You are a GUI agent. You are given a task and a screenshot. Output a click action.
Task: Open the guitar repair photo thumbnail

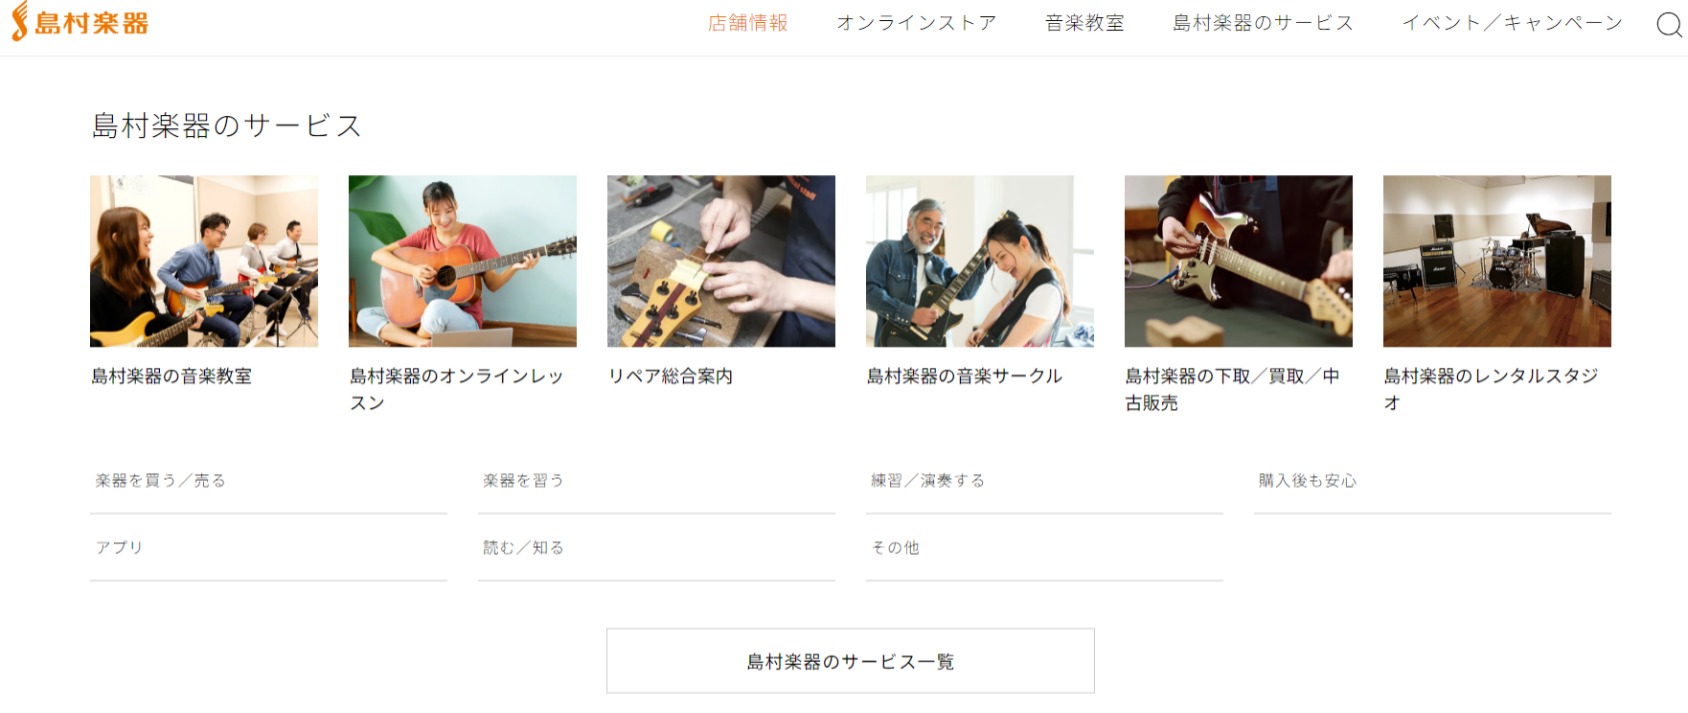(x=721, y=261)
